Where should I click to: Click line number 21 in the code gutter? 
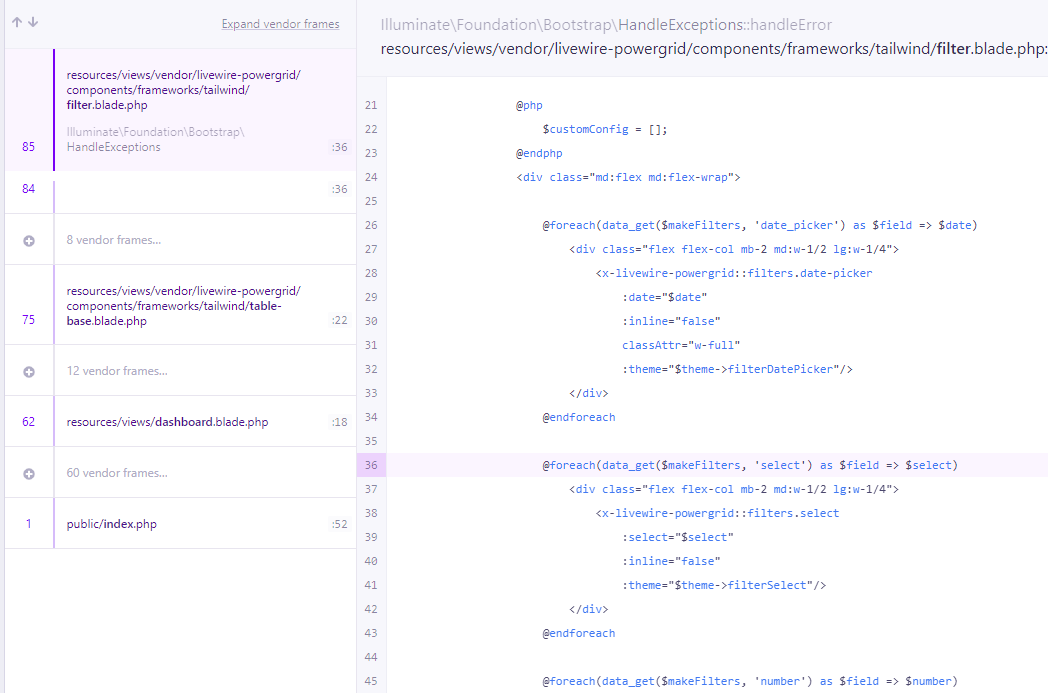point(371,104)
